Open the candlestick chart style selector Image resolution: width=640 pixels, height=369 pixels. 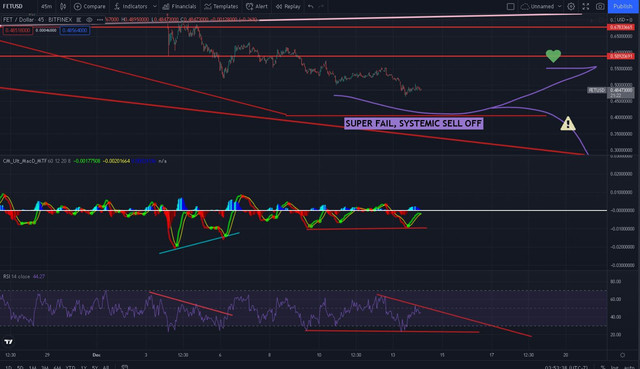point(63,6)
